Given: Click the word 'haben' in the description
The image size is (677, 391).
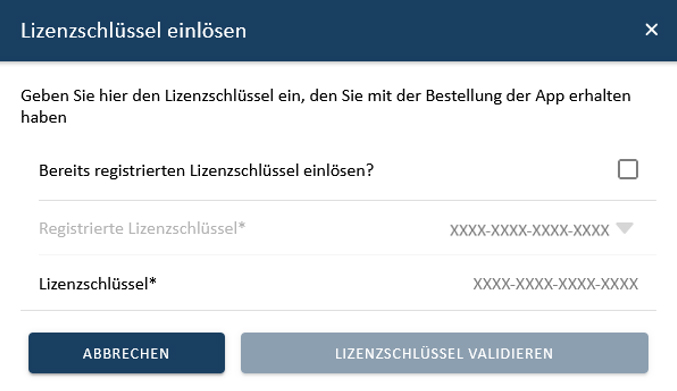Looking at the screenshot, I should (x=44, y=117).
